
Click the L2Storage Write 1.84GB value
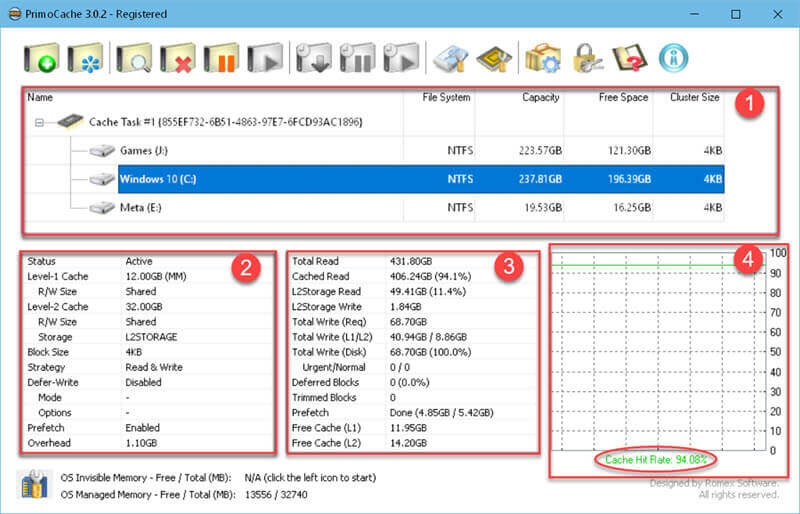406,307
